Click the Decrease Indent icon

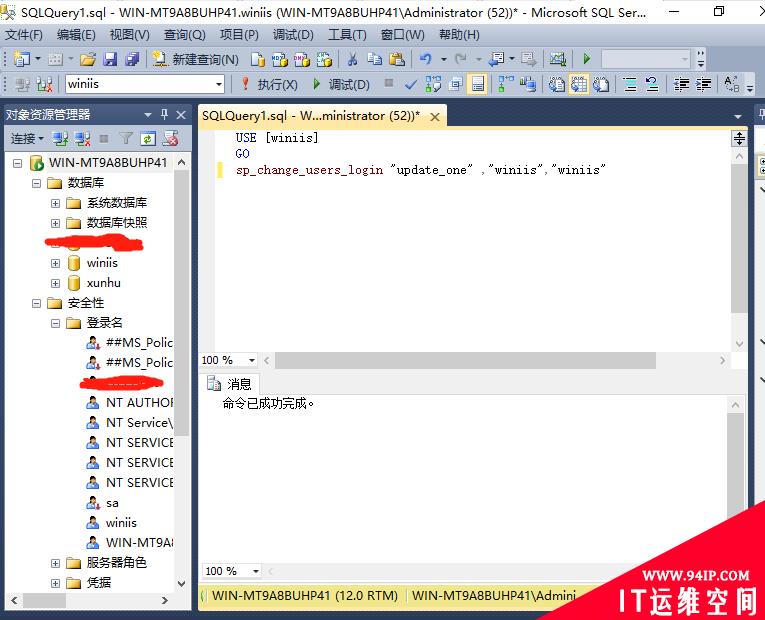click(681, 84)
